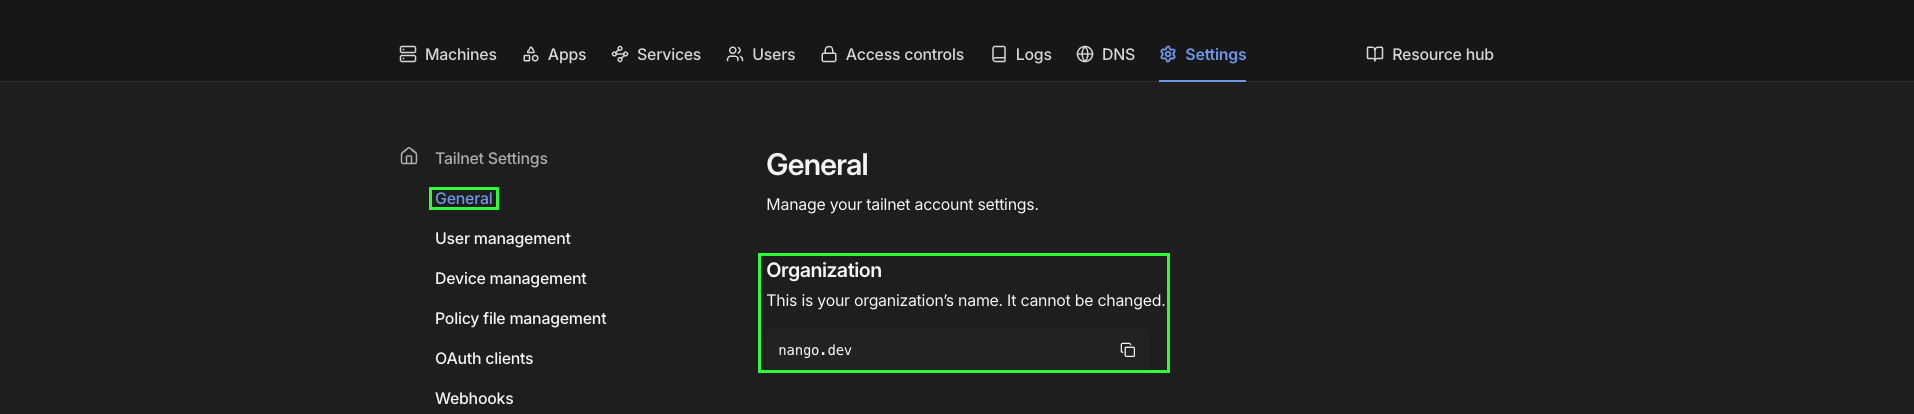Viewport: 1914px width, 414px height.
Task: Click the DNS globe icon
Action: (1085, 54)
